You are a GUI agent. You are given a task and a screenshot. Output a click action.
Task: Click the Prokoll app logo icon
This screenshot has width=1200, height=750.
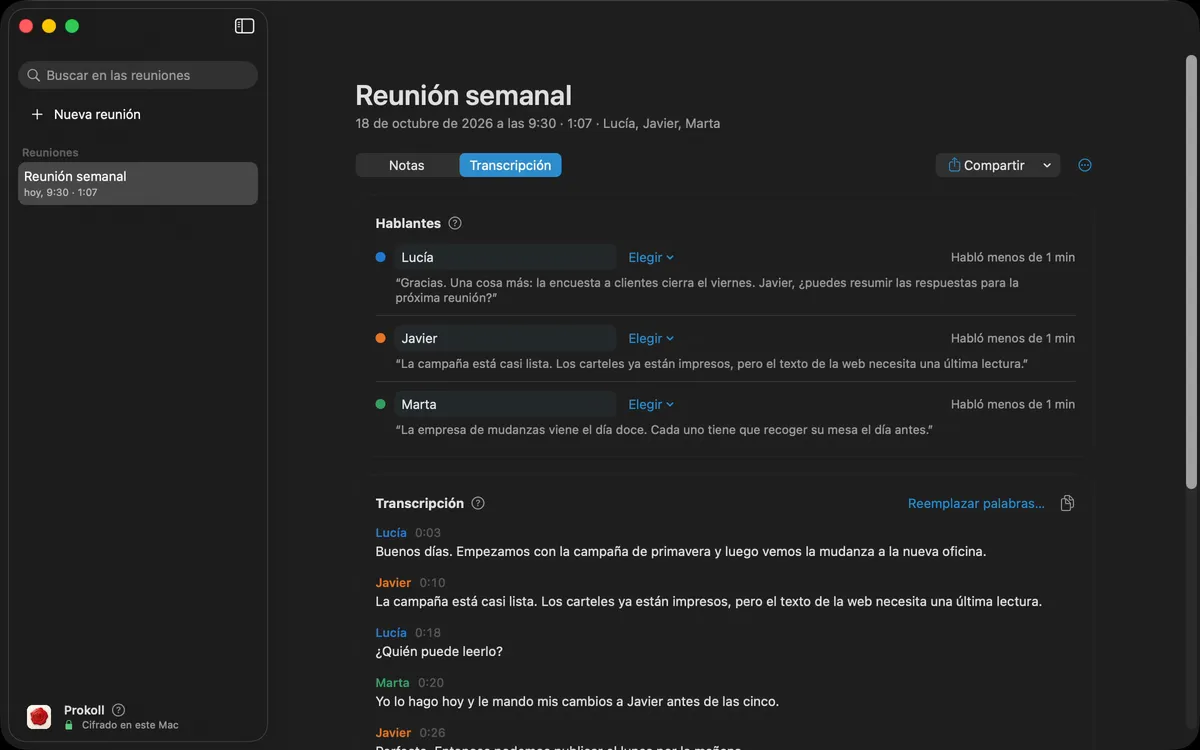point(39,716)
